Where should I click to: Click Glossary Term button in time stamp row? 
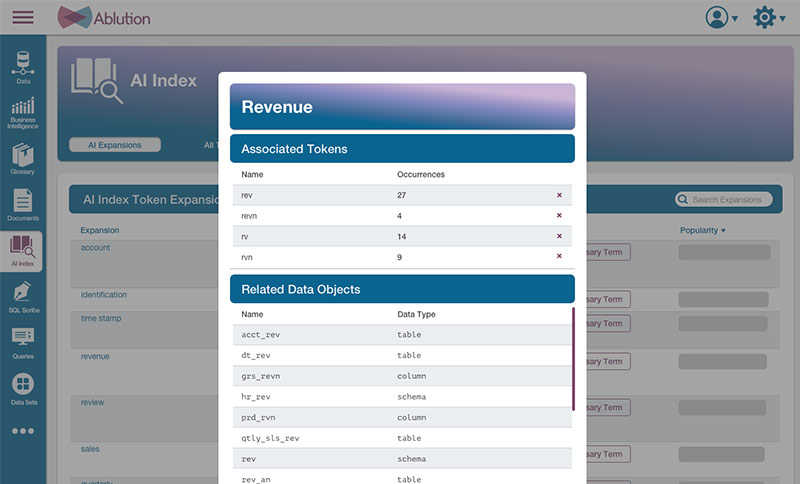[608, 323]
